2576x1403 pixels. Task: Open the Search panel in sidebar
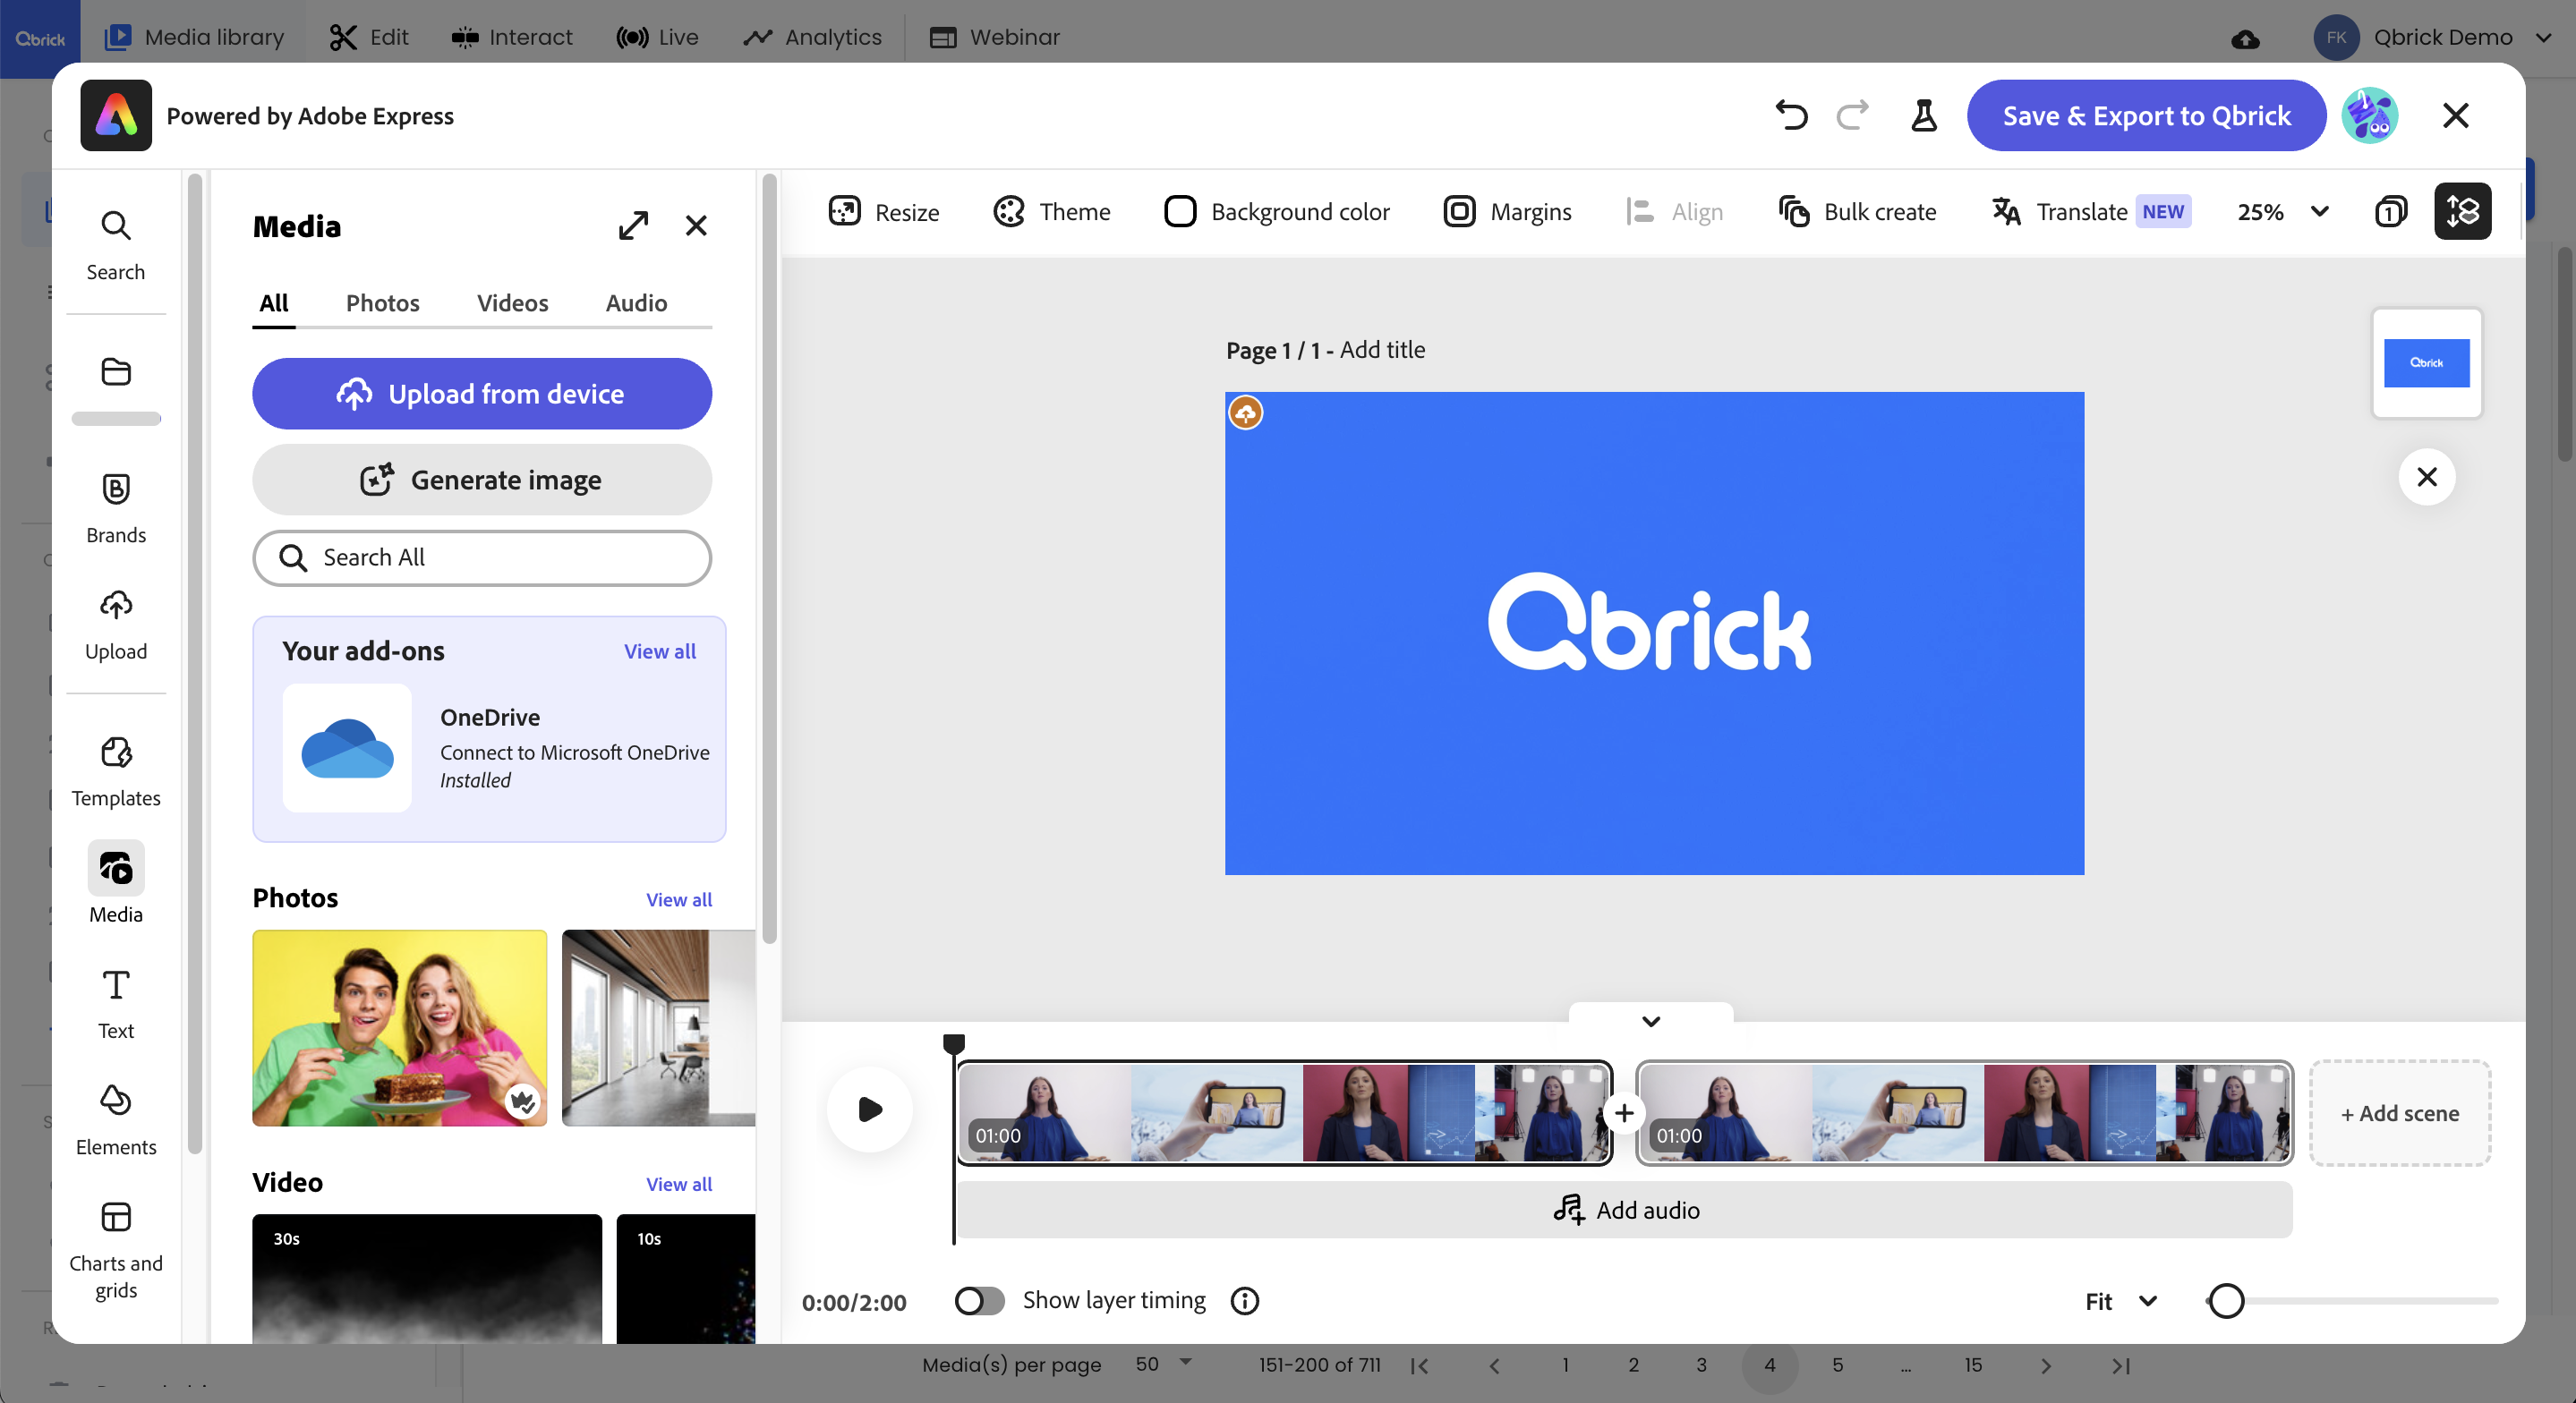116,245
